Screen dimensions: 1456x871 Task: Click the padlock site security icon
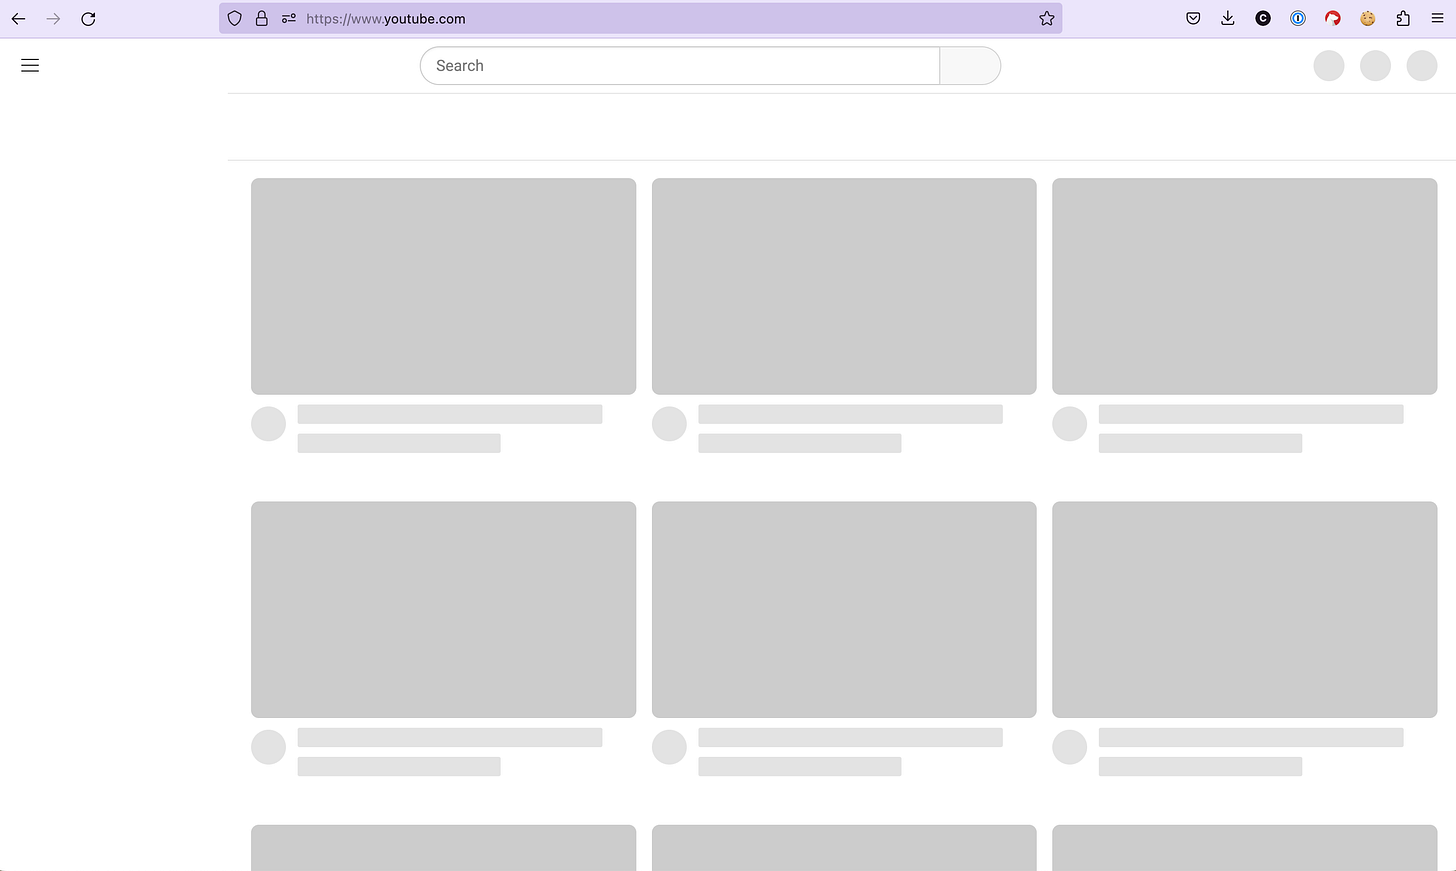(261, 19)
